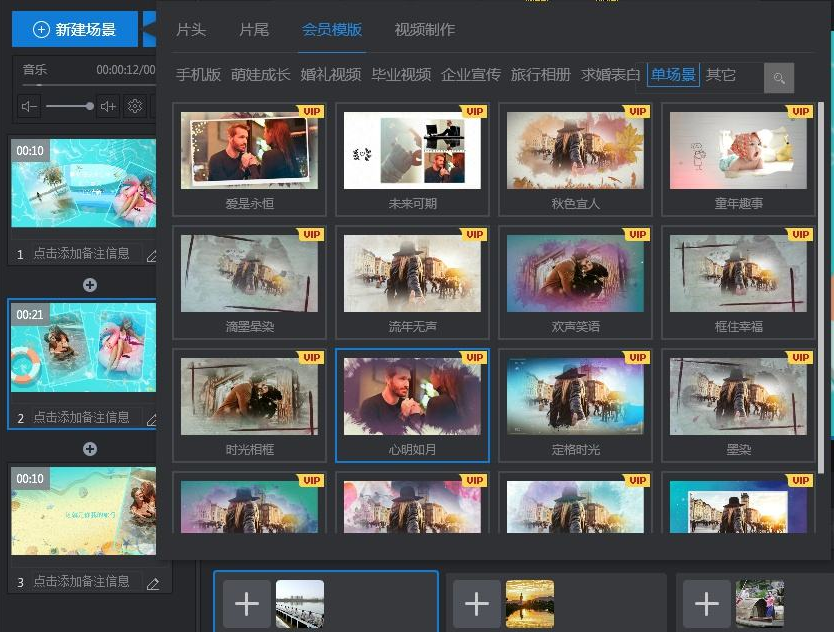Choose the 墨染 template
Viewport: 834px width, 632px height.
coord(738,405)
